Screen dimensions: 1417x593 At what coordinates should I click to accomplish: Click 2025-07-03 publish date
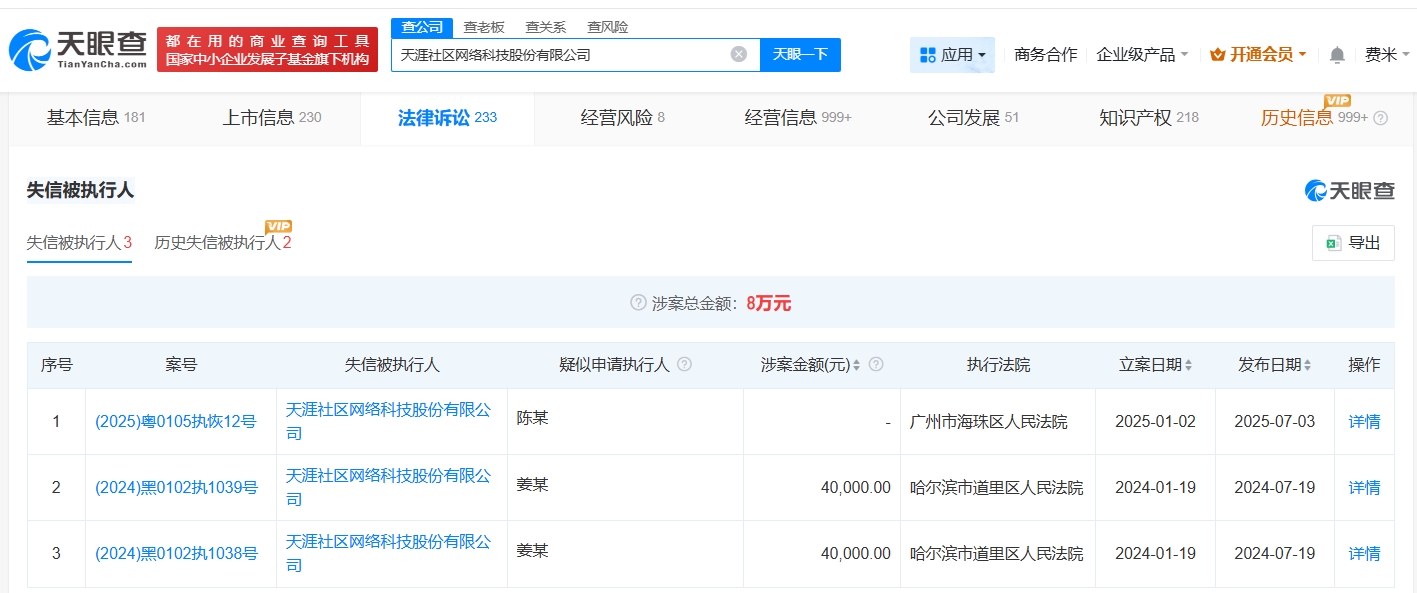point(1274,421)
